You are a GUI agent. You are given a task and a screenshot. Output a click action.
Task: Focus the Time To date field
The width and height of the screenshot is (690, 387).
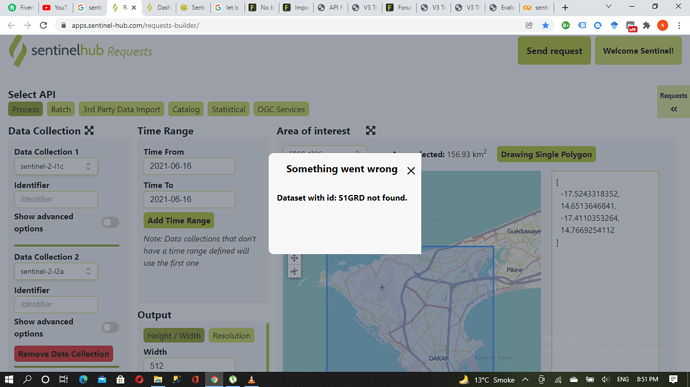tap(189, 199)
